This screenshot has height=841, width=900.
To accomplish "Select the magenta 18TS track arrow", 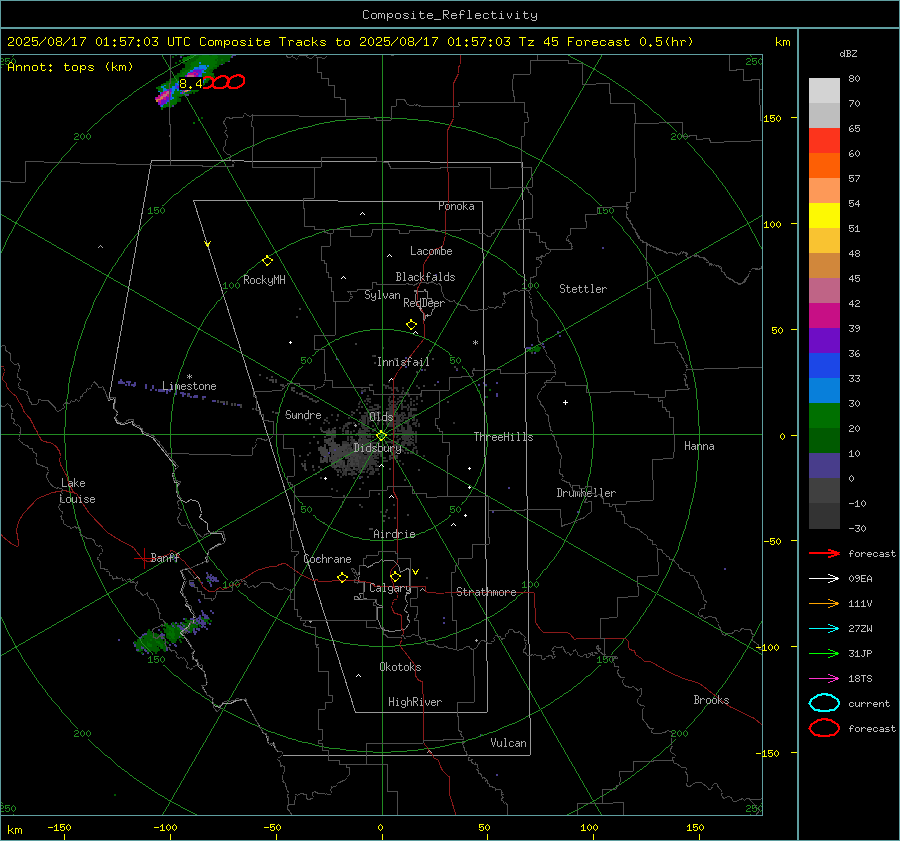I will pyautogui.click(x=824, y=679).
